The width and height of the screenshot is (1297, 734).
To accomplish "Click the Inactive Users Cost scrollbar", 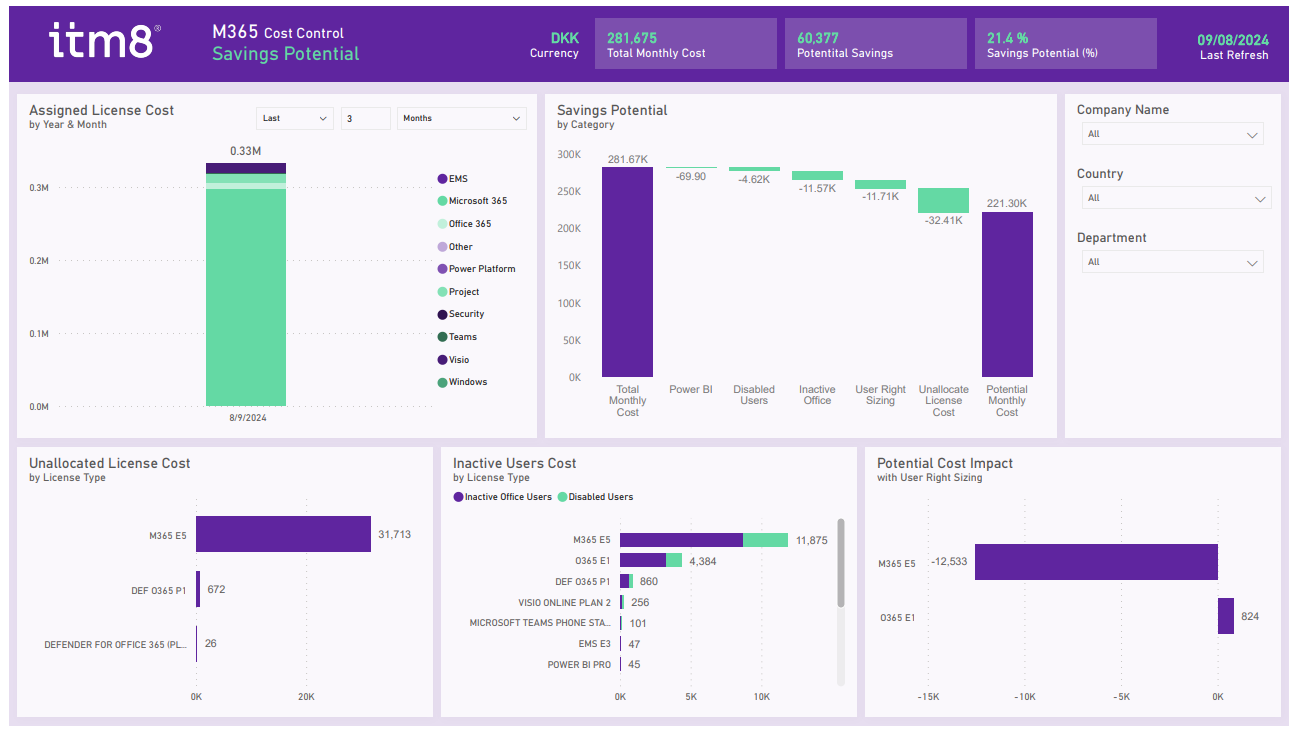I will tap(841, 562).
